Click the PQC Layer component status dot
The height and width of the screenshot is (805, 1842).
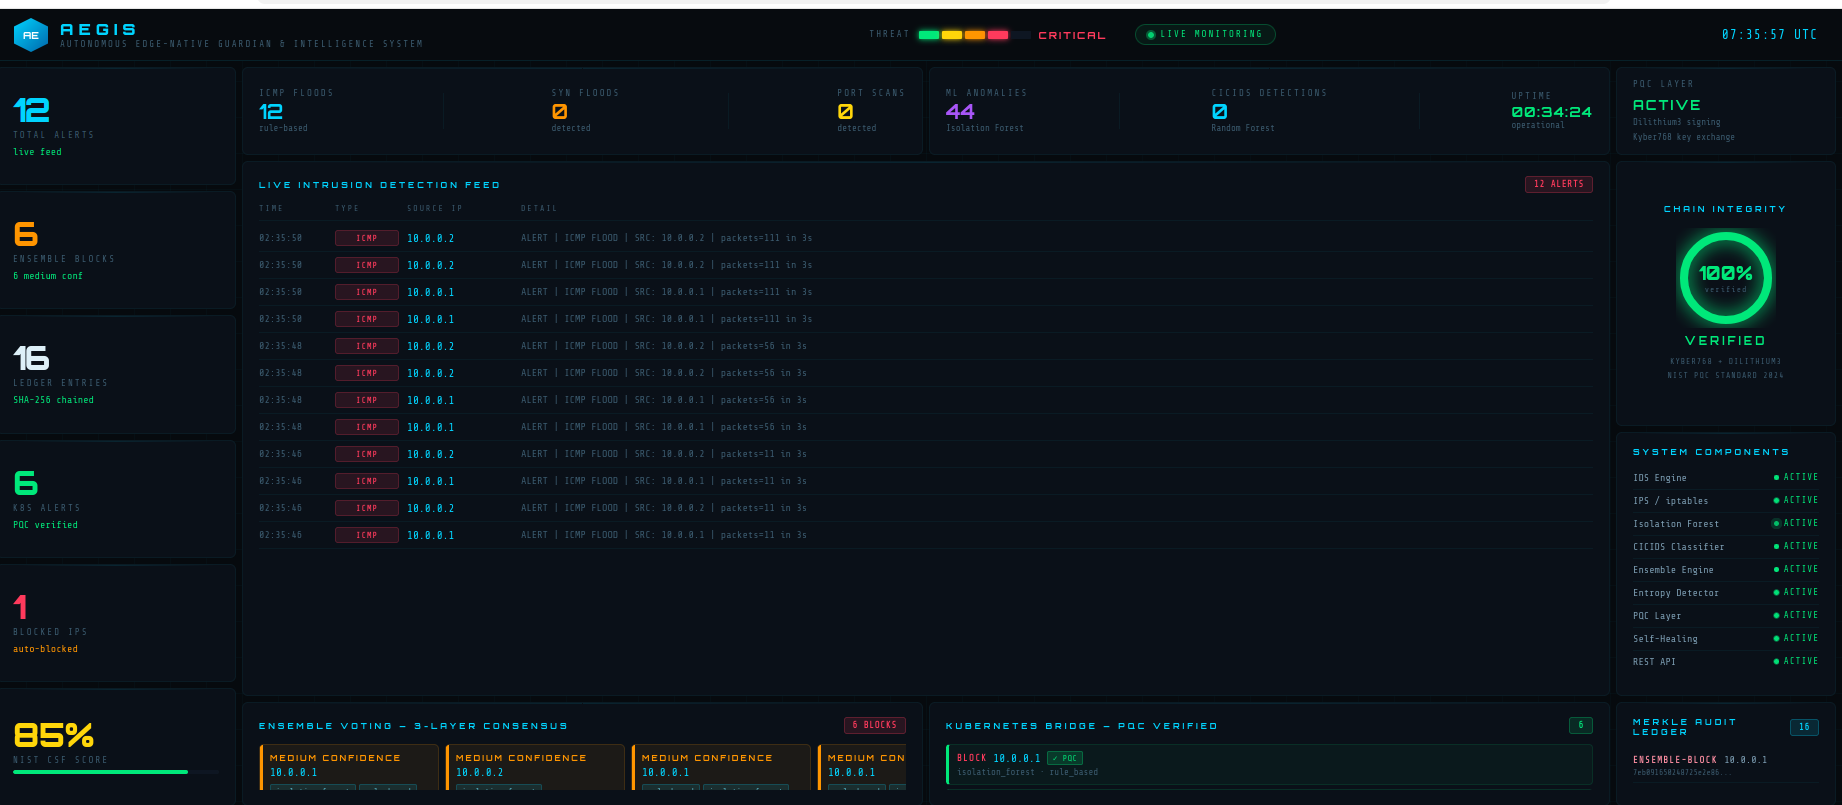coord(1776,616)
